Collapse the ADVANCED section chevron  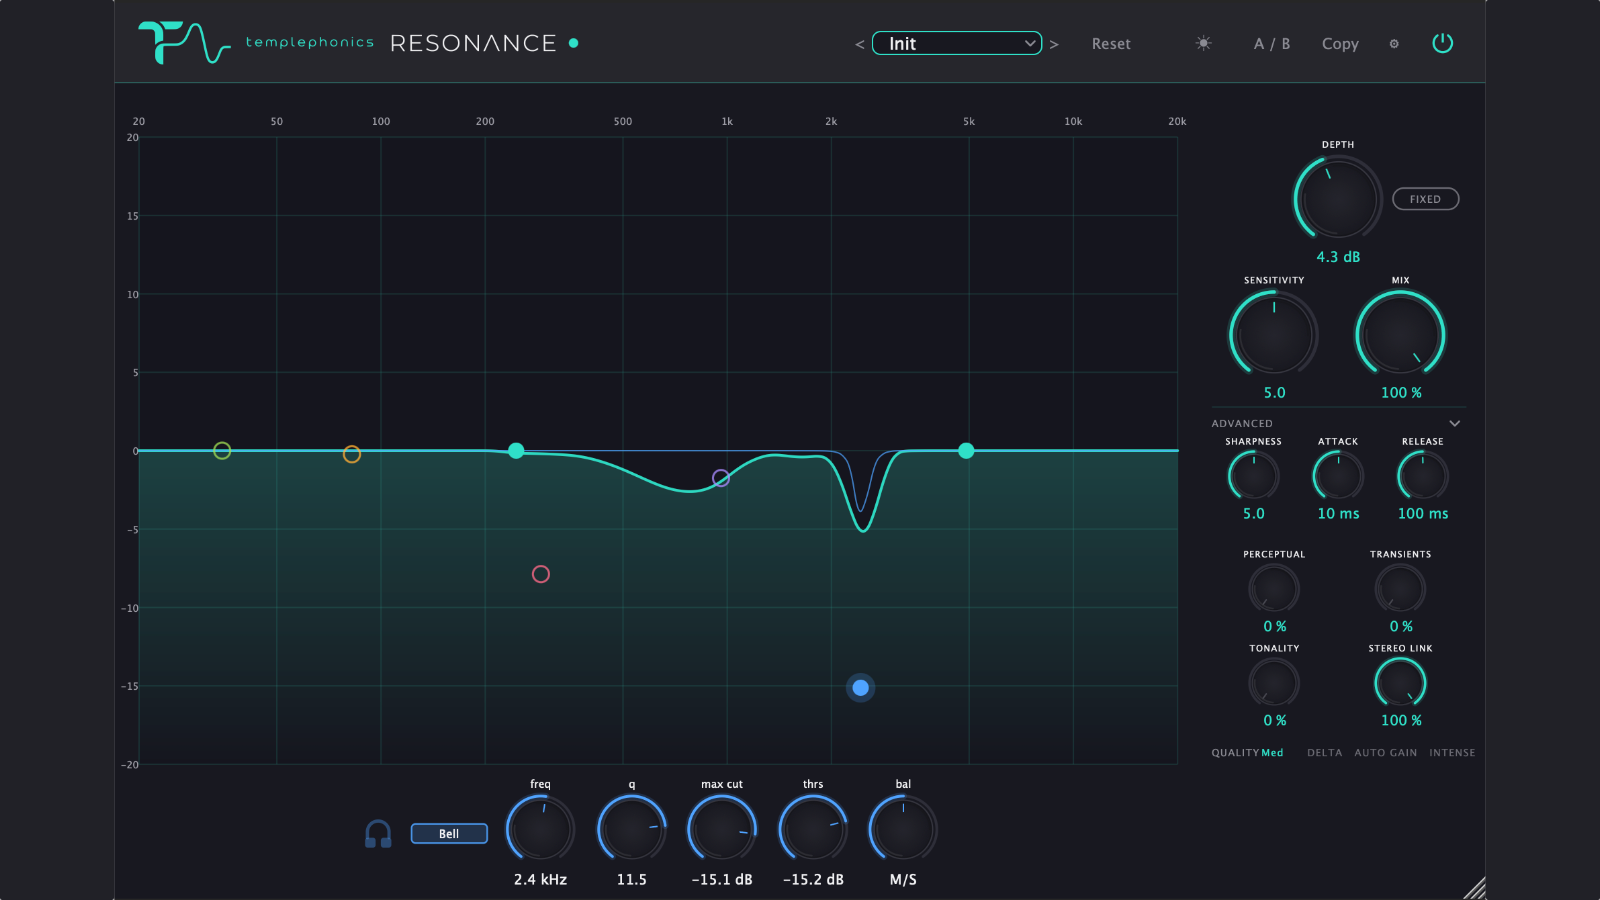[1455, 424]
